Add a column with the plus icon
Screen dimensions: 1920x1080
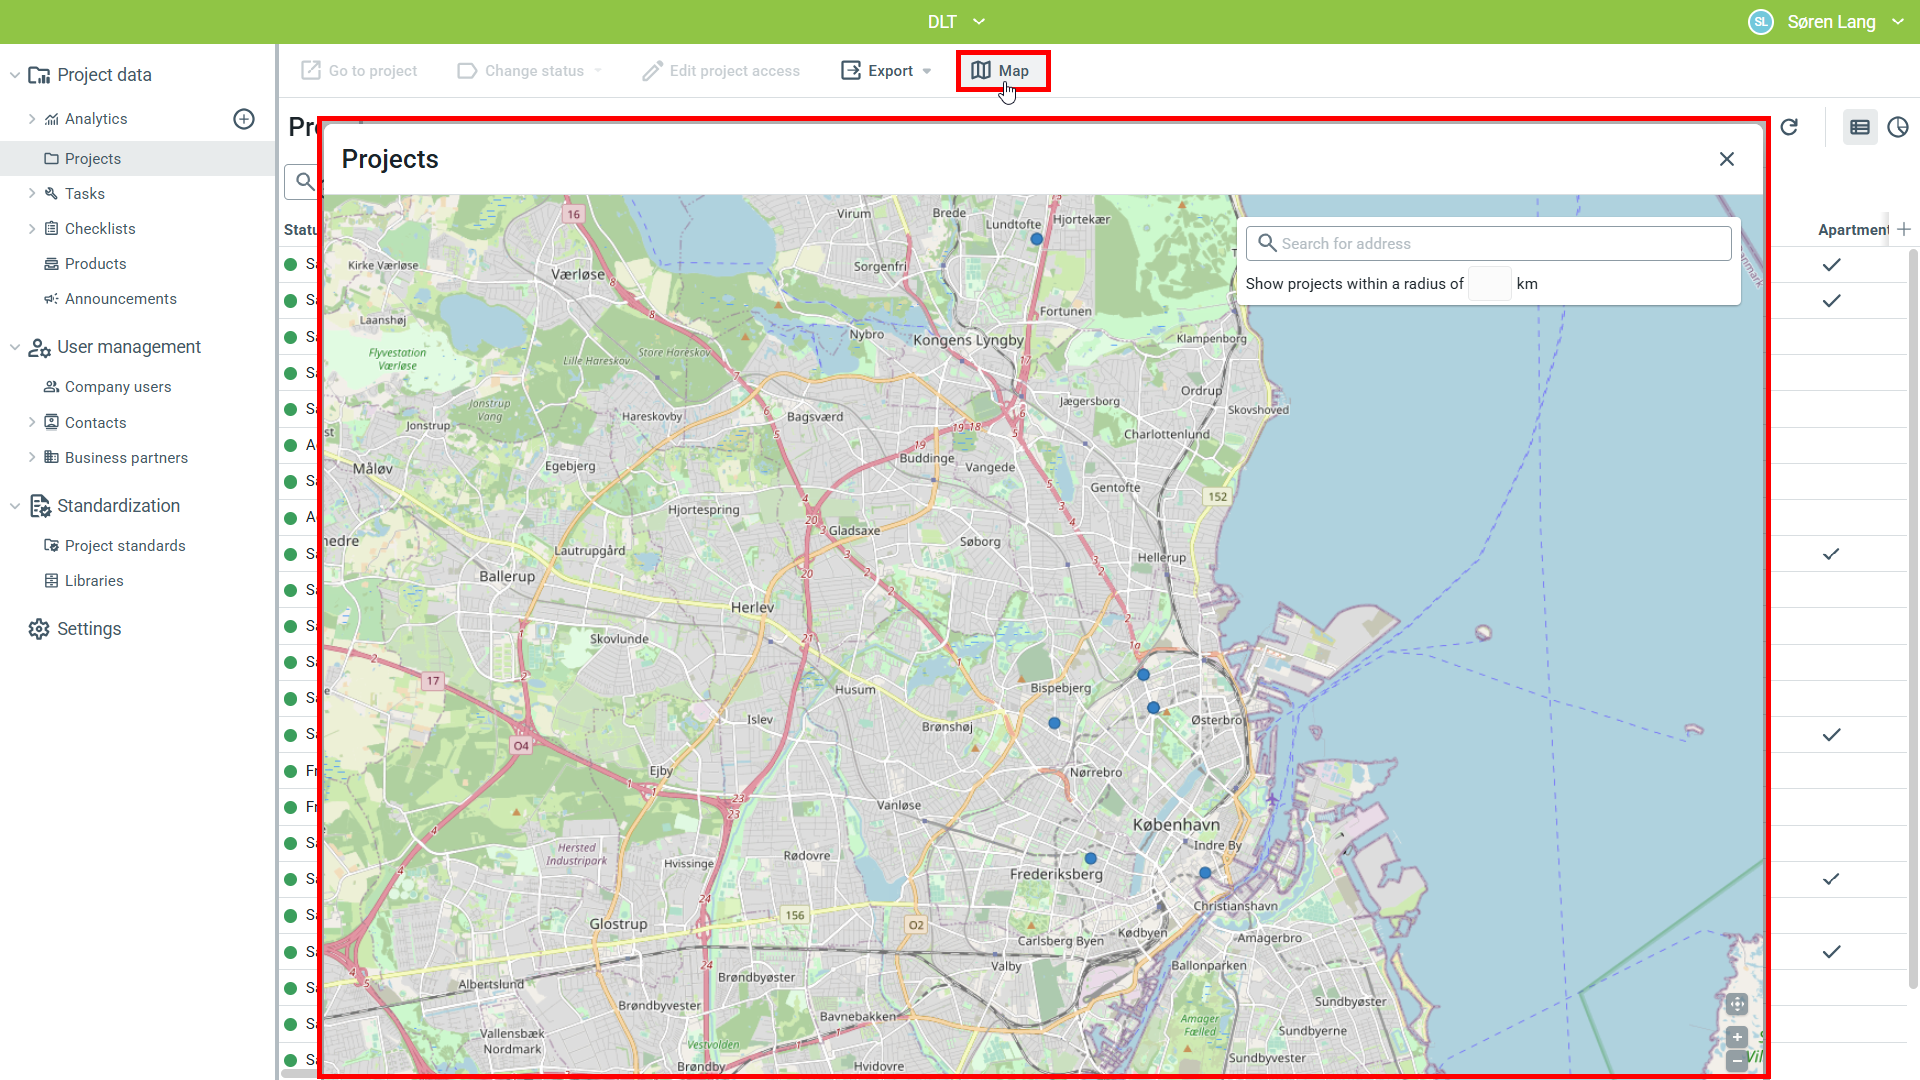[1904, 229]
